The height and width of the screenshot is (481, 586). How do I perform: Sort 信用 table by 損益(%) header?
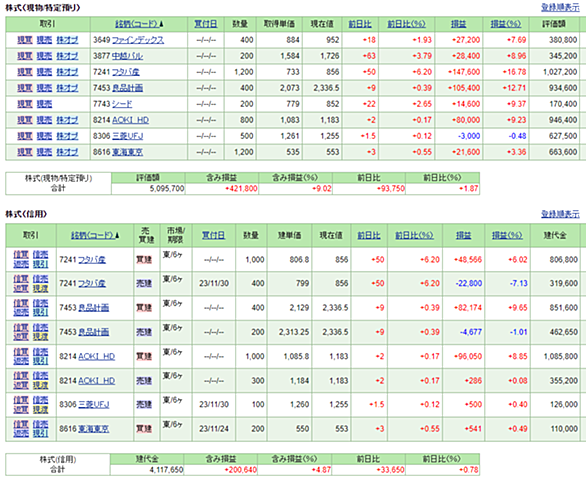[507, 235]
